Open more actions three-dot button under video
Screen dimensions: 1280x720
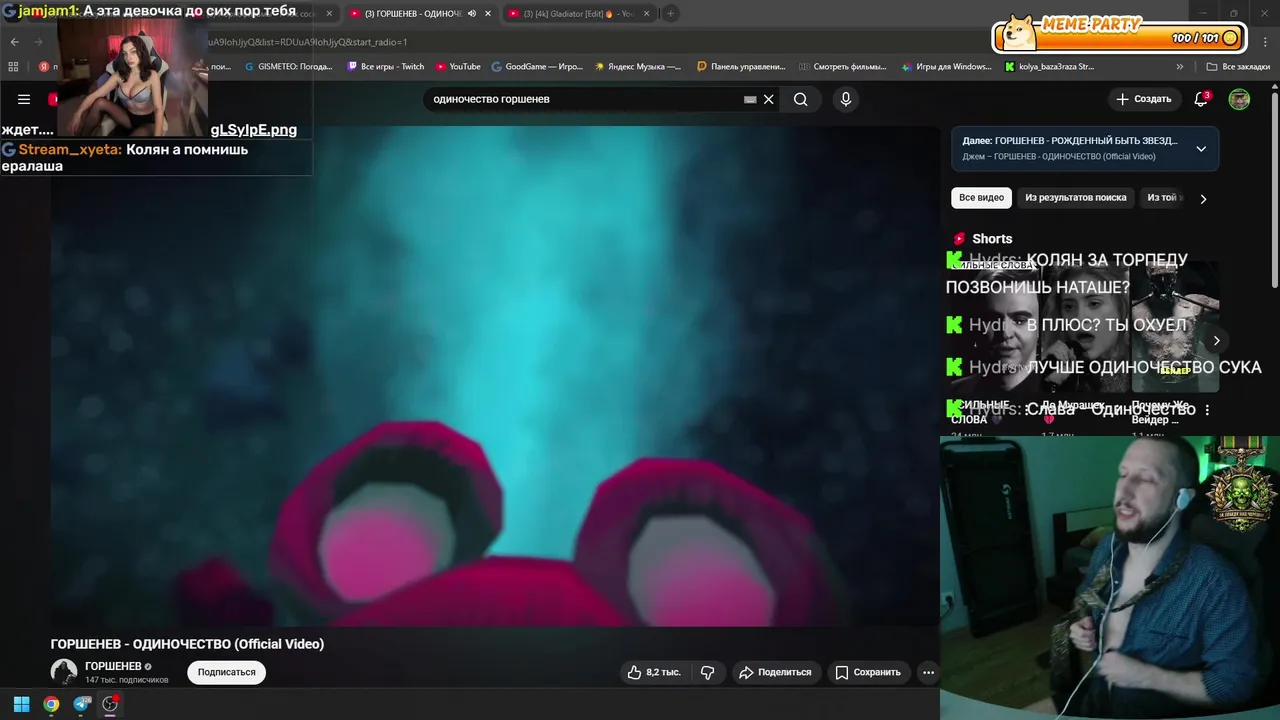[928, 672]
